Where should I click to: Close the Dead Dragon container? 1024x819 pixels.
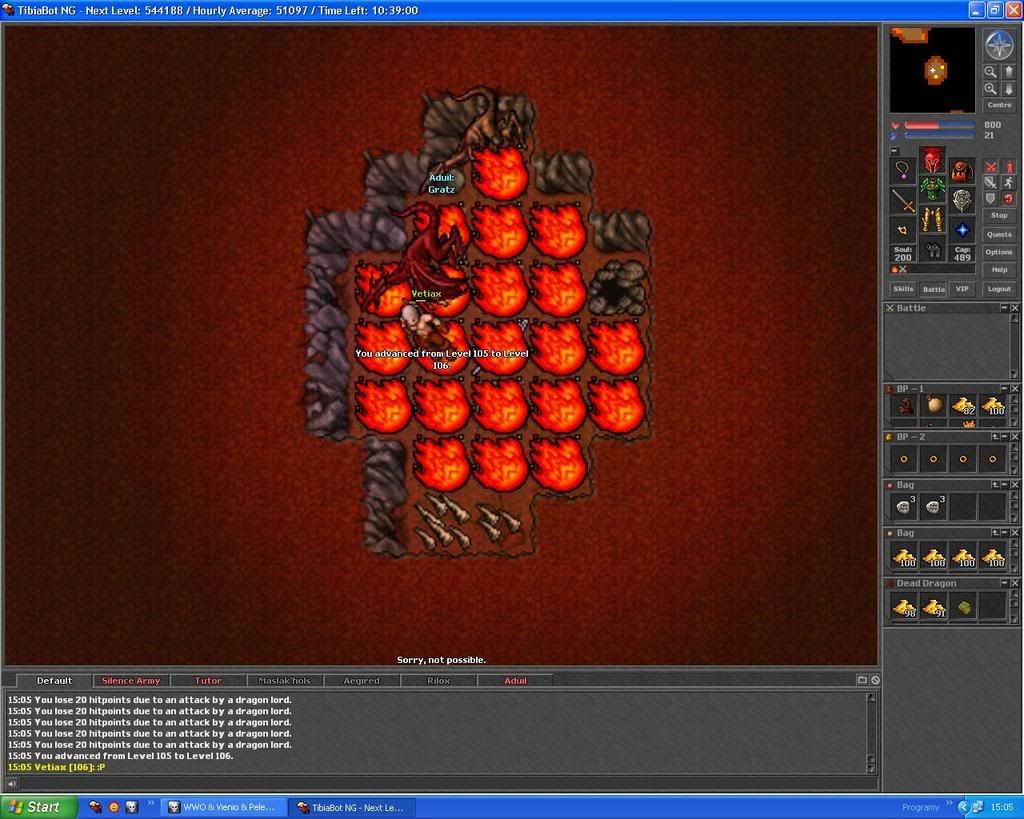1015,583
